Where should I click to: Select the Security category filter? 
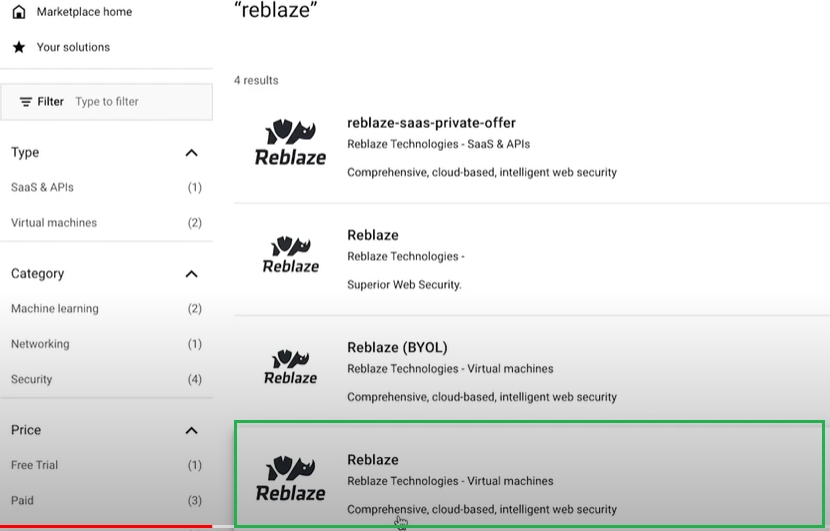pos(32,379)
